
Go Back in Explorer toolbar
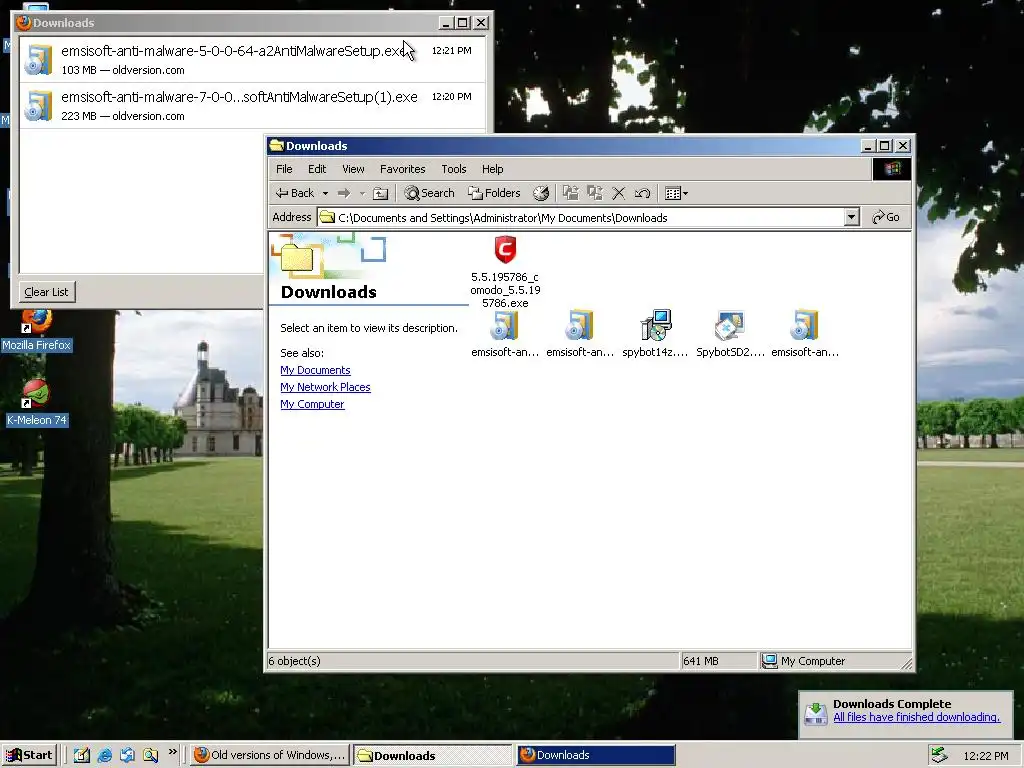(295, 193)
